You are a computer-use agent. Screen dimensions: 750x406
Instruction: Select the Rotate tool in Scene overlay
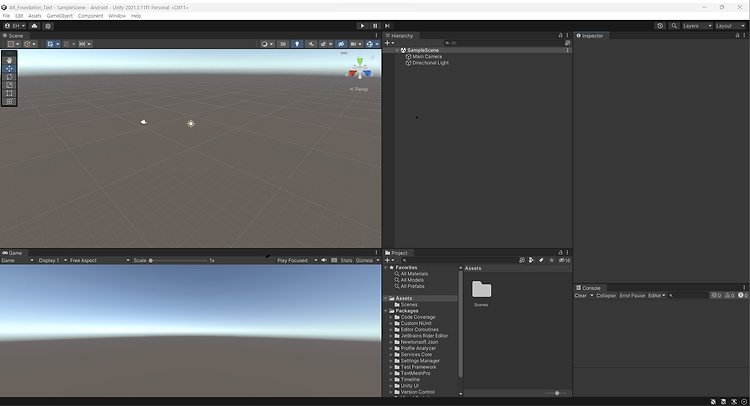point(9,77)
